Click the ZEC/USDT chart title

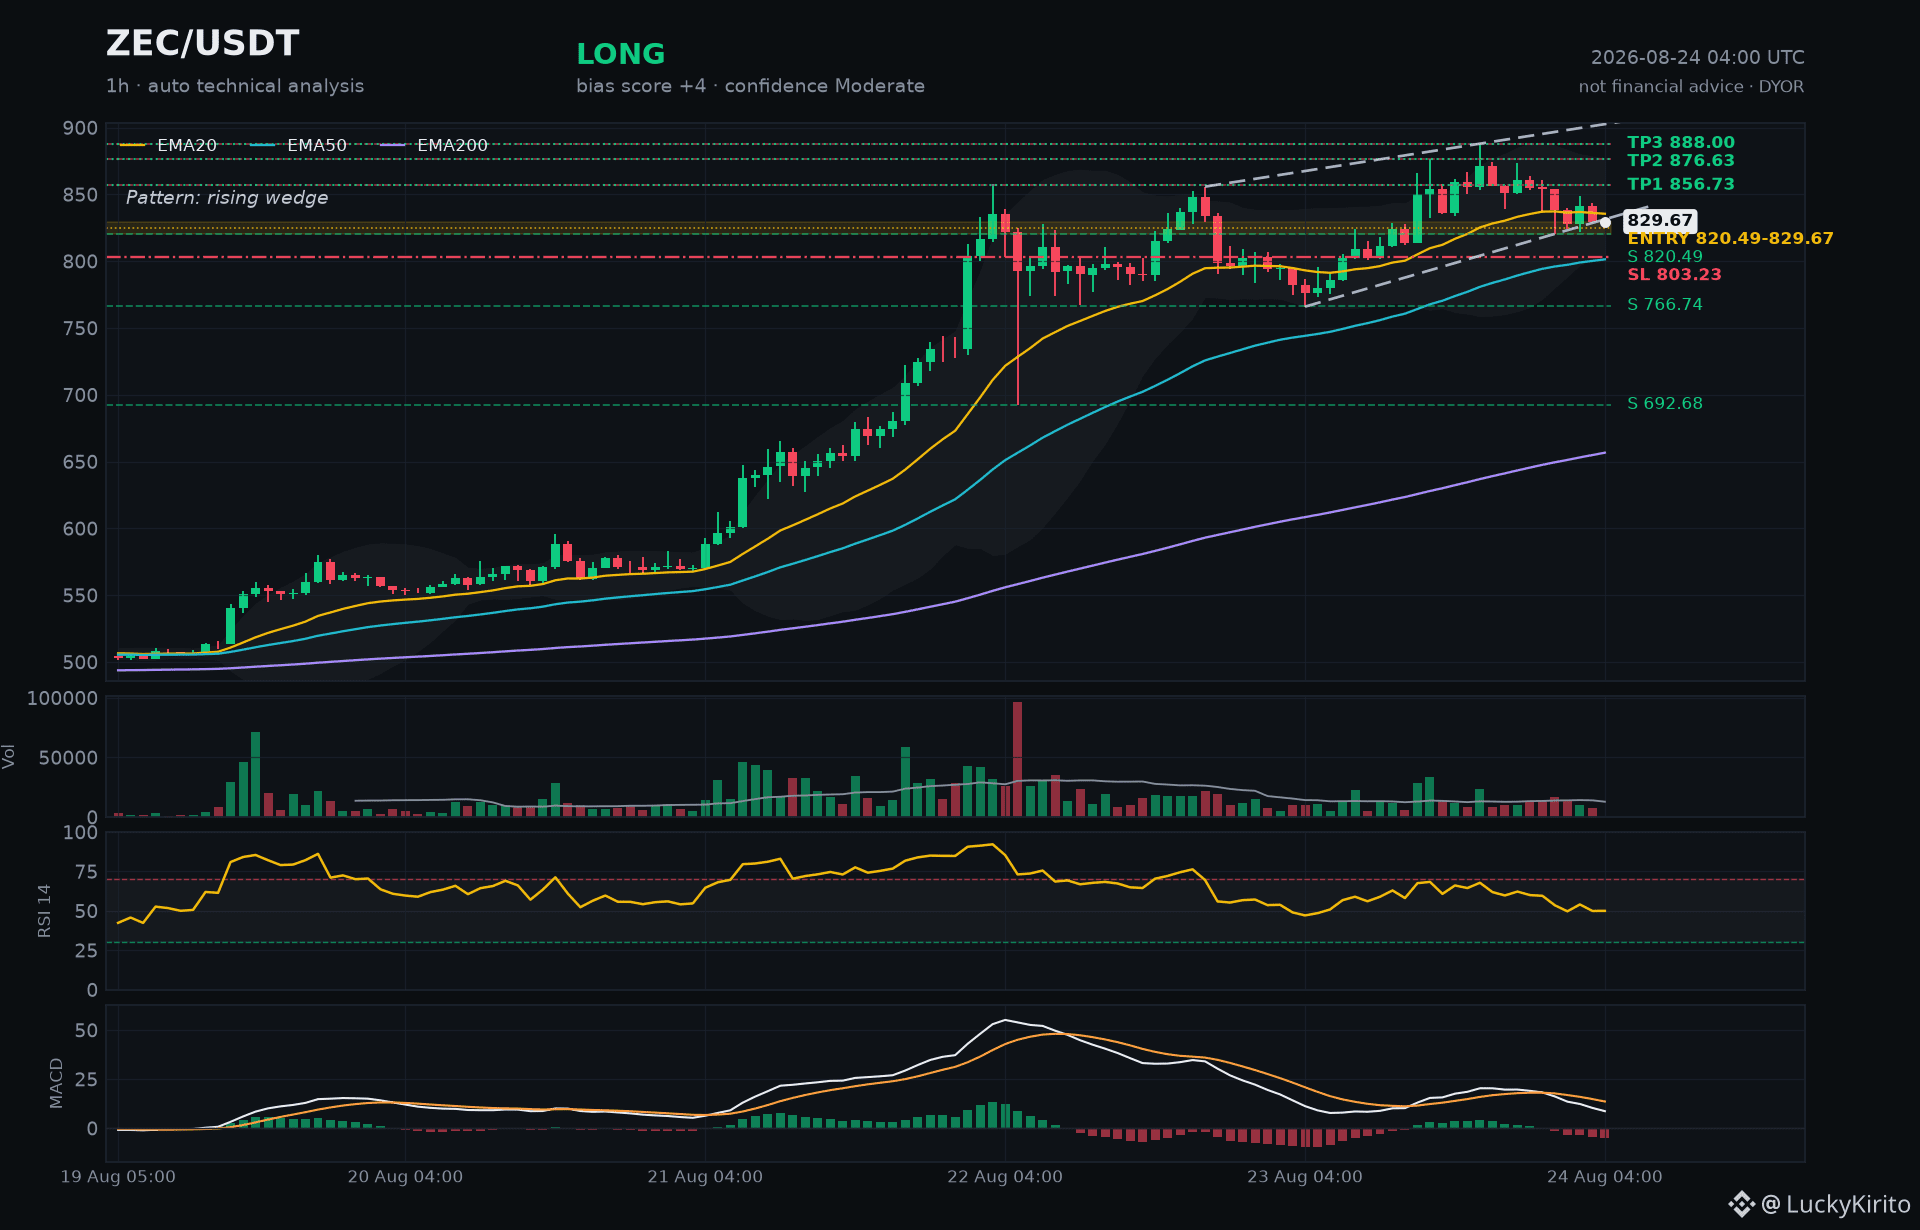pyautogui.click(x=203, y=44)
